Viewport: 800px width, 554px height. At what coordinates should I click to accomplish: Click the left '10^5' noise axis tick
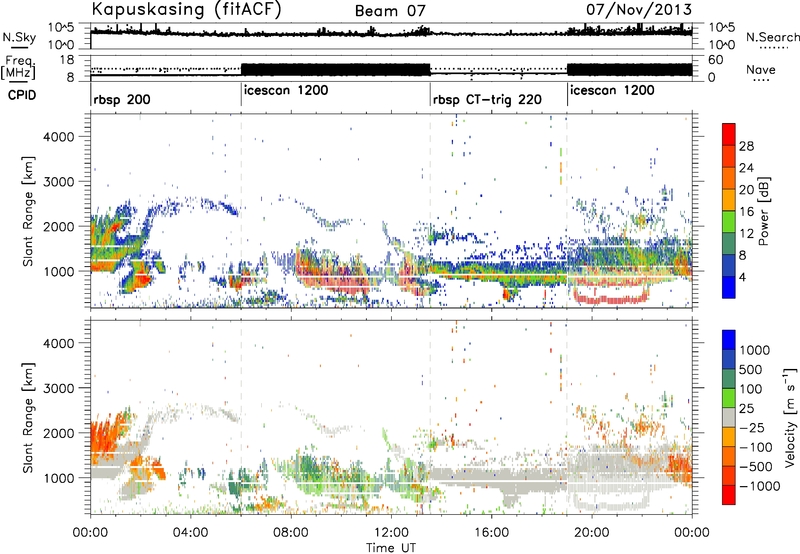[x=61, y=27]
